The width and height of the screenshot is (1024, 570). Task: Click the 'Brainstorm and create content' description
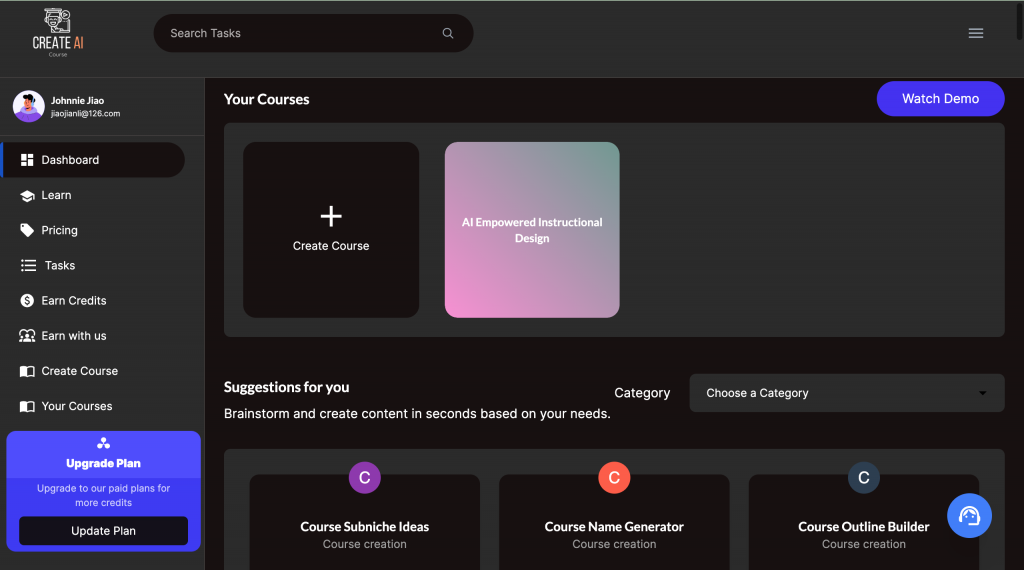(x=417, y=414)
